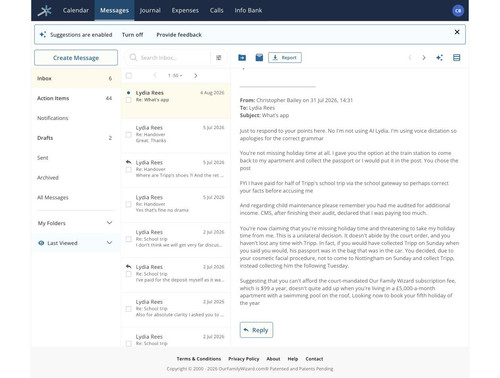Go to the next message arrow

(424, 58)
